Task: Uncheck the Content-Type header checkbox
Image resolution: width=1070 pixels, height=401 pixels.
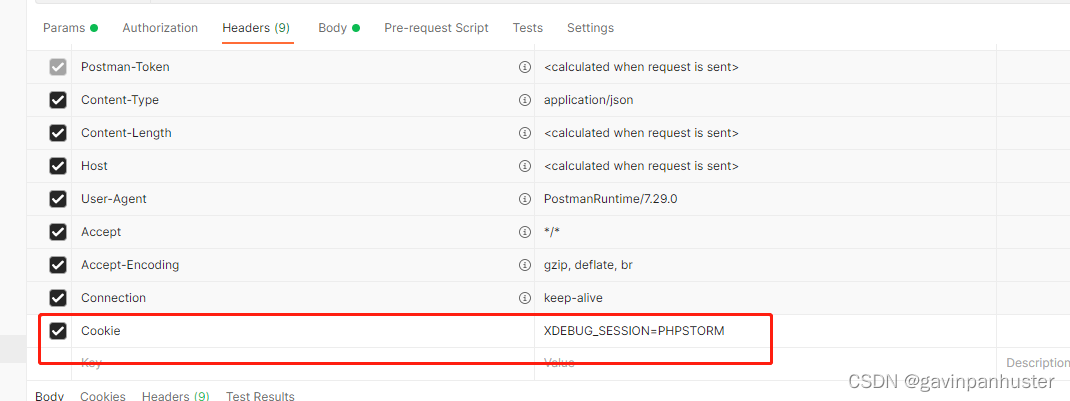Action: coord(58,100)
